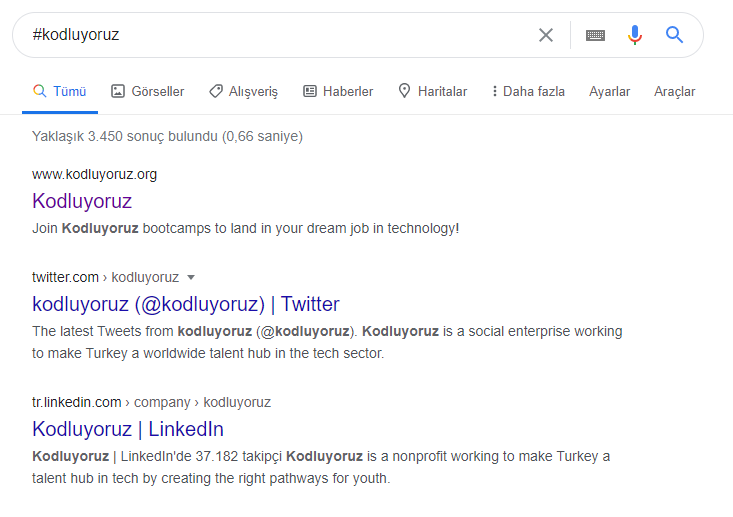The image size is (733, 517).
Task: Click the twitter.com › kodluyoruz breadcrumb
Action: point(105,277)
